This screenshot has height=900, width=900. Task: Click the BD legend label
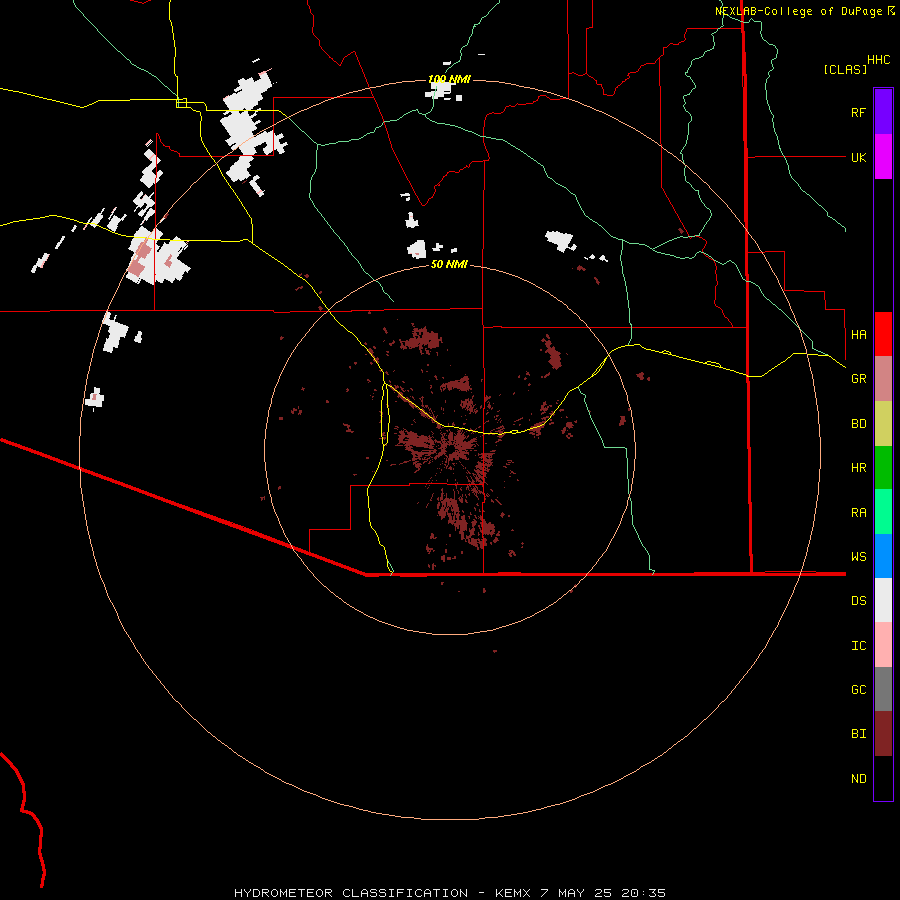(858, 424)
